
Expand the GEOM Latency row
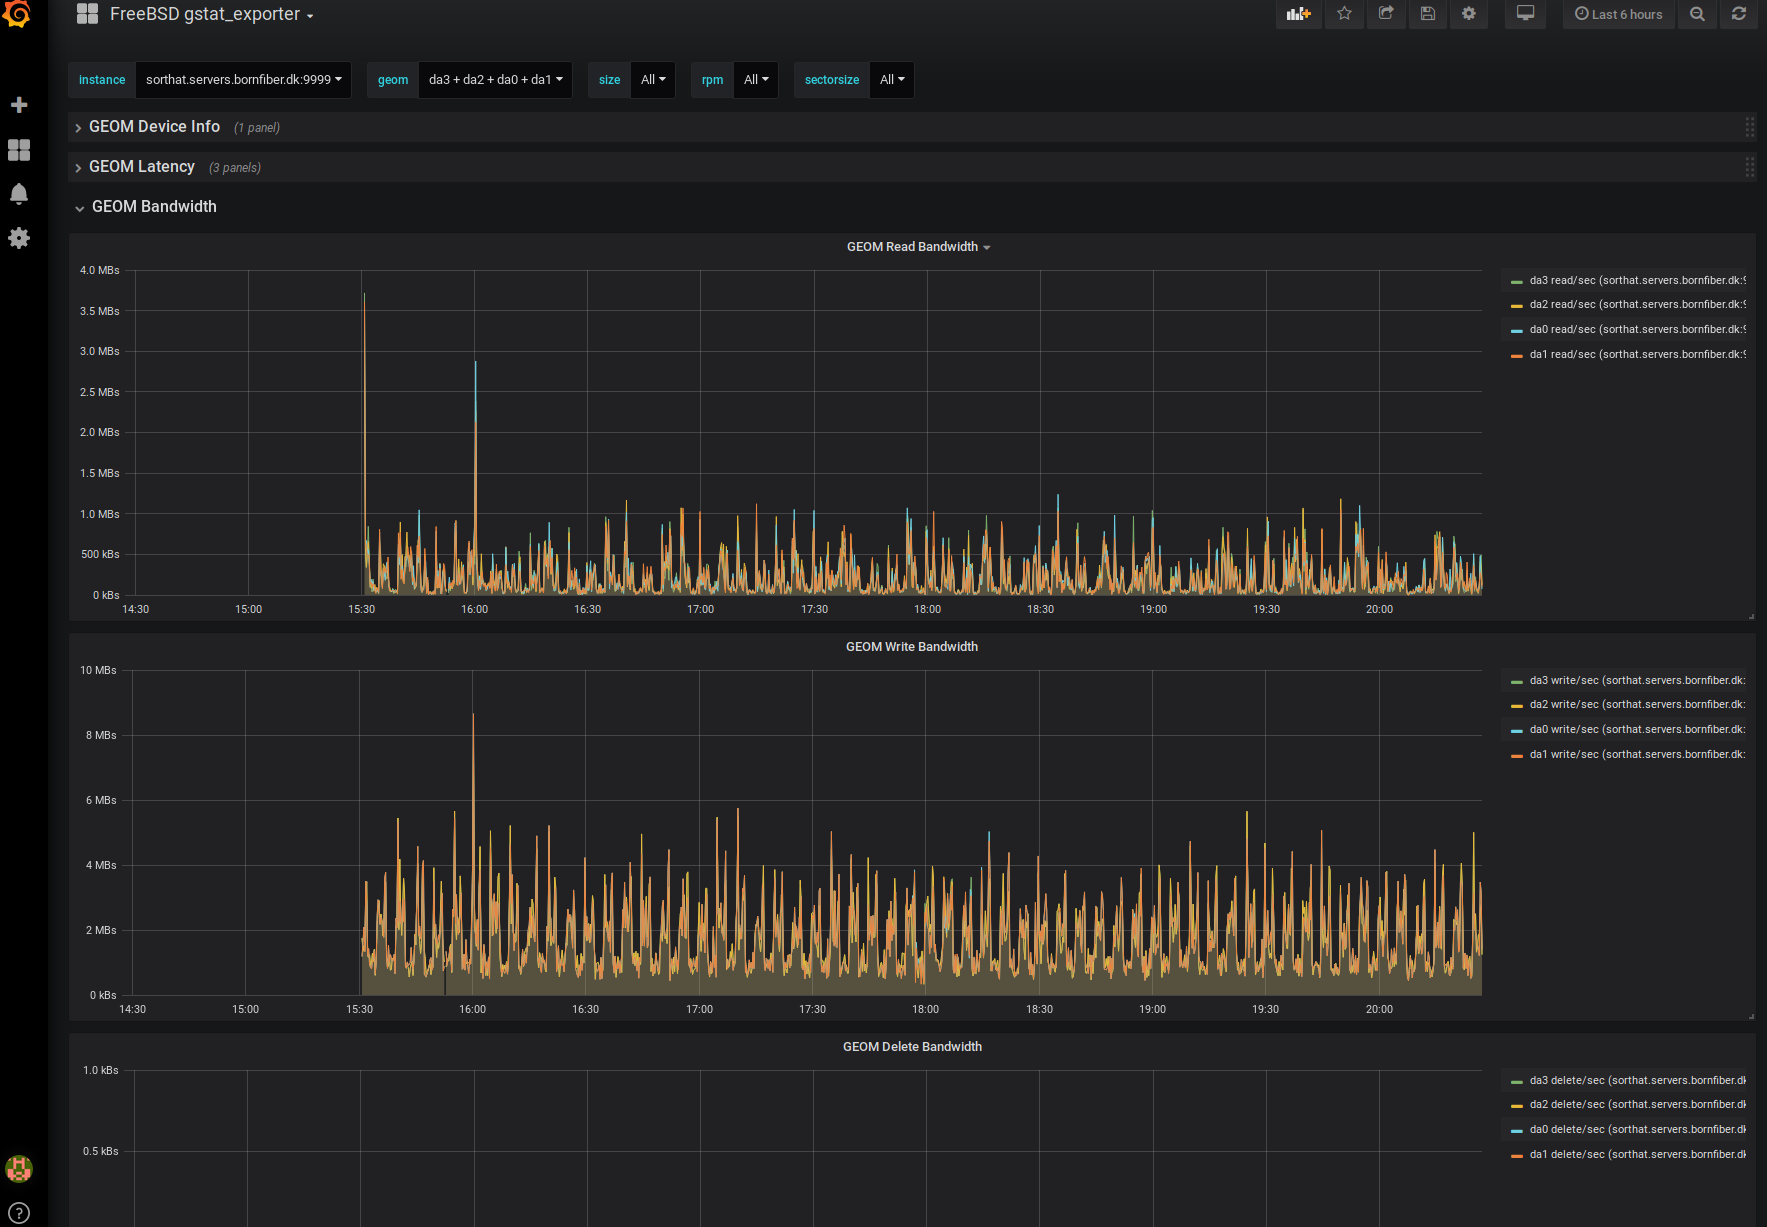[x=141, y=167]
